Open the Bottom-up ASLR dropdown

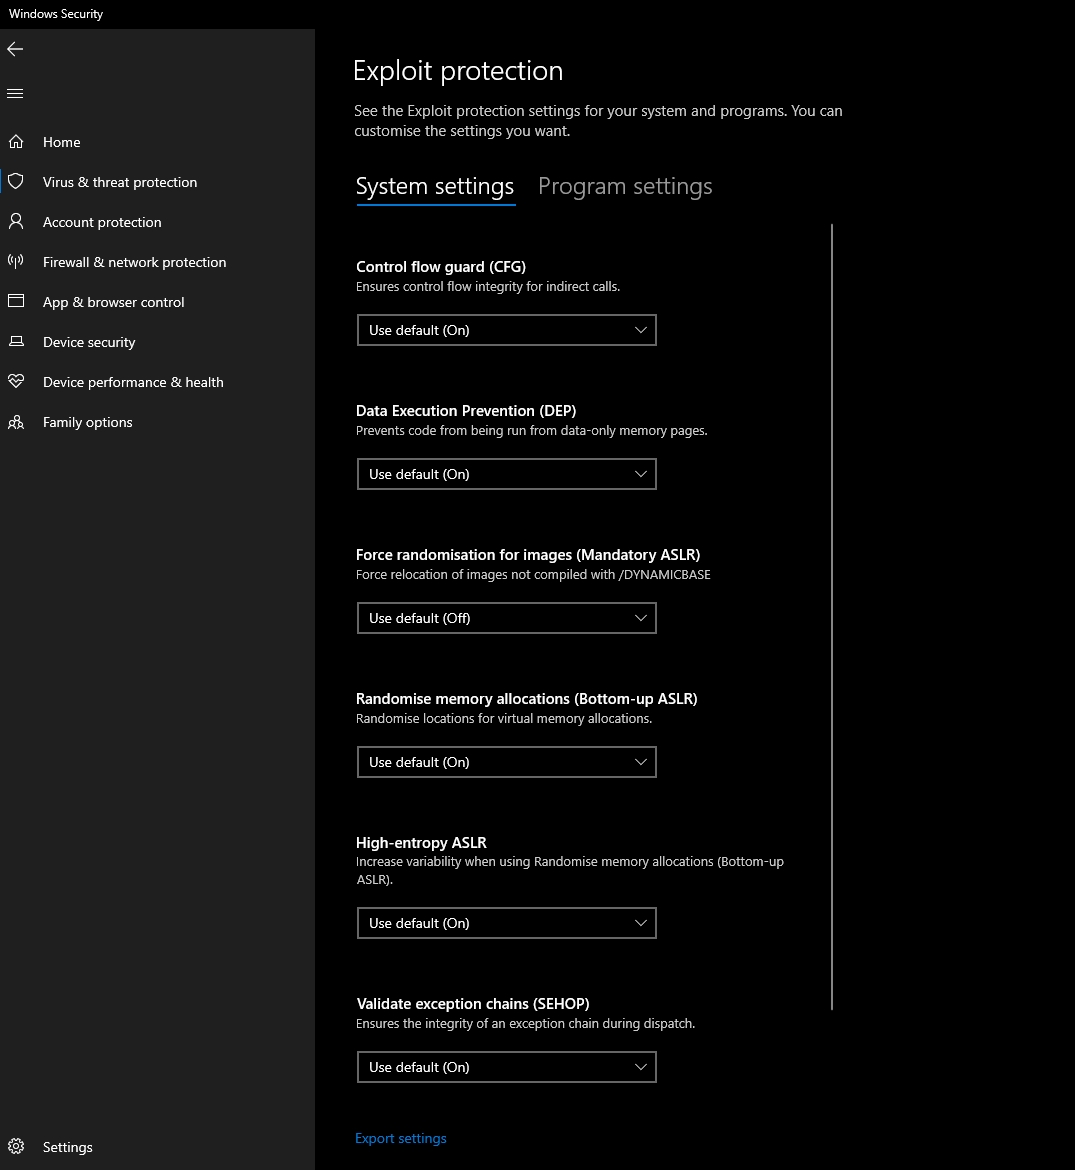(506, 762)
